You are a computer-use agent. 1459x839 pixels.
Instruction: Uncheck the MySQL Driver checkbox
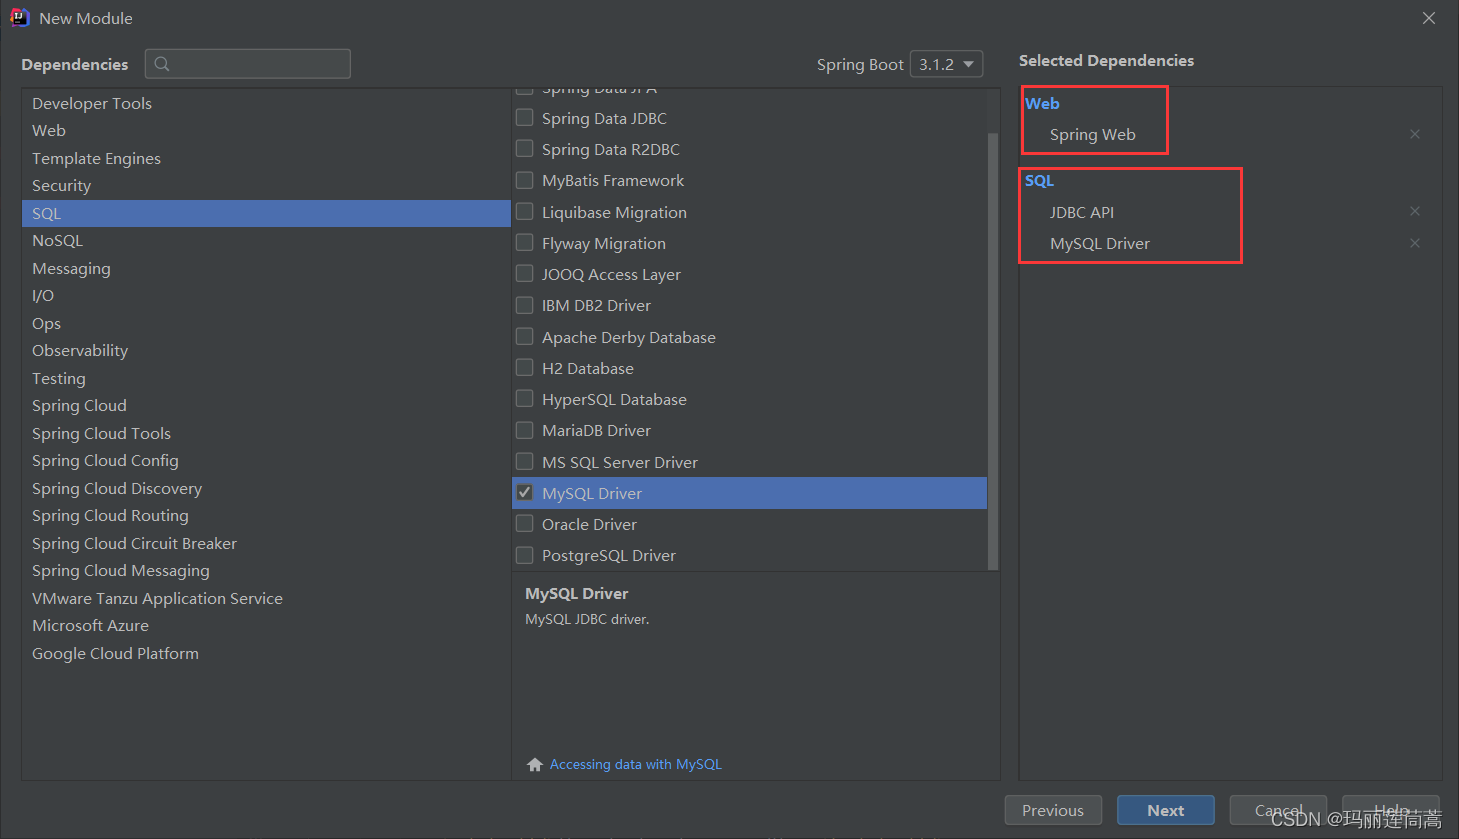click(x=524, y=493)
